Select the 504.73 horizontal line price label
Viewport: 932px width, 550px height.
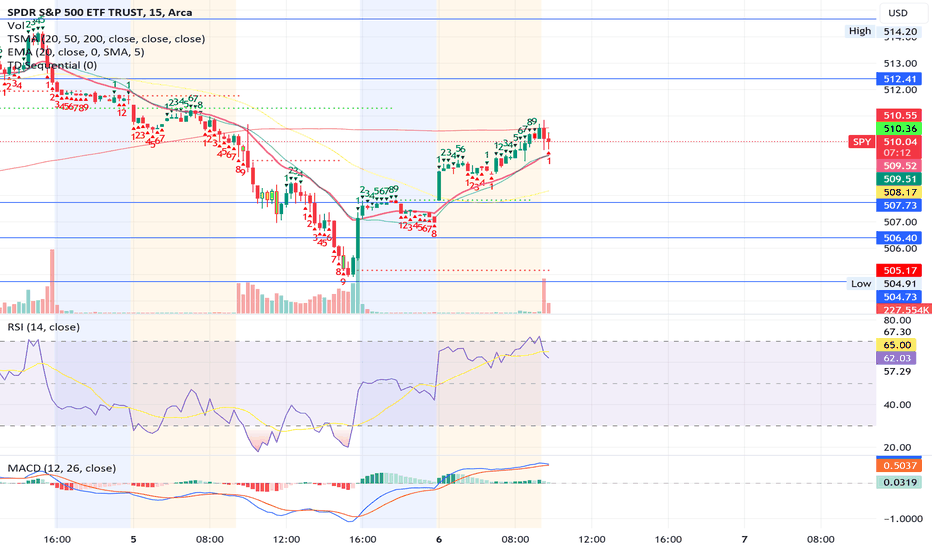(899, 297)
